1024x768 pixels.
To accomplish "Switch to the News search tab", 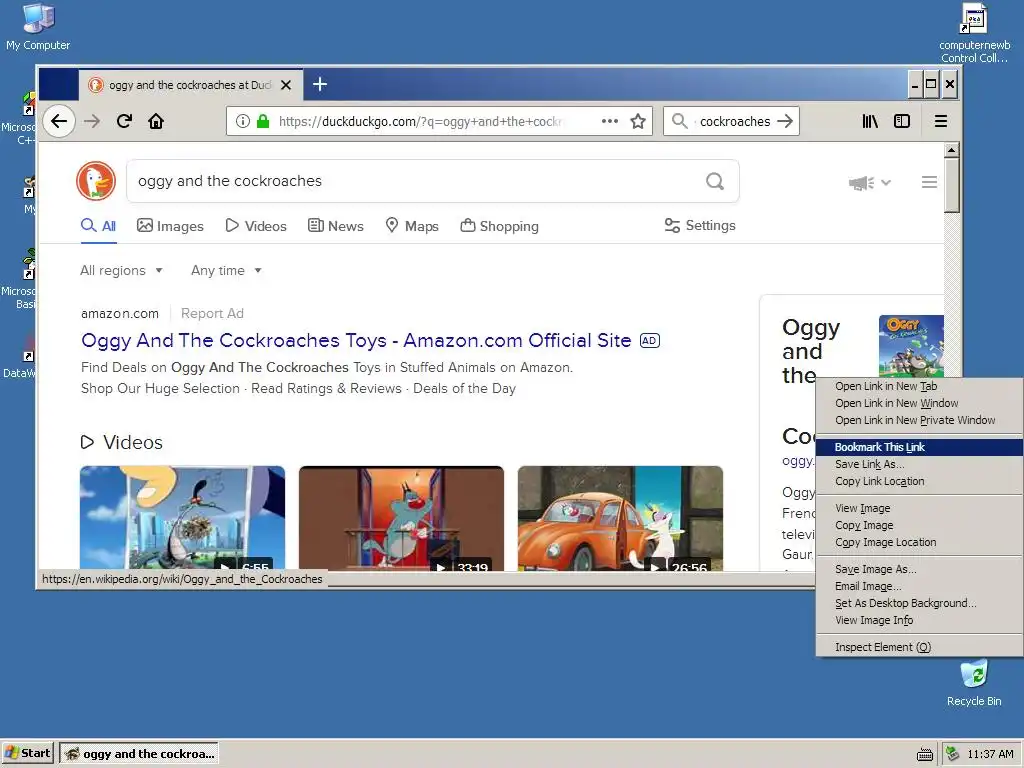I will point(336,226).
